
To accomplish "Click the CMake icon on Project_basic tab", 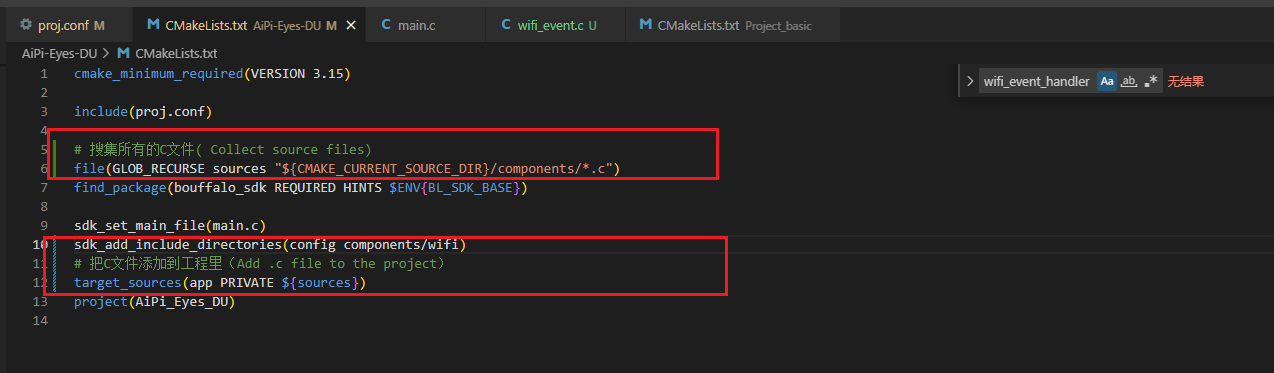I will click(x=646, y=25).
